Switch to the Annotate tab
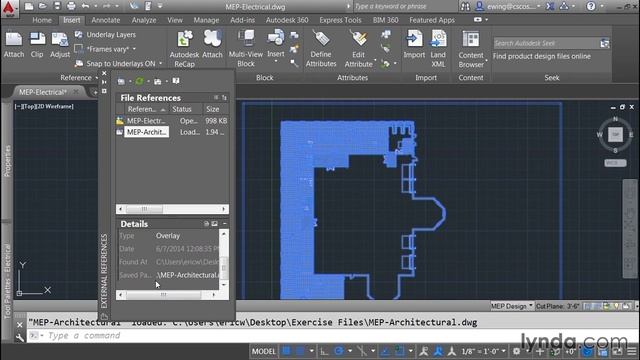 tap(106, 20)
